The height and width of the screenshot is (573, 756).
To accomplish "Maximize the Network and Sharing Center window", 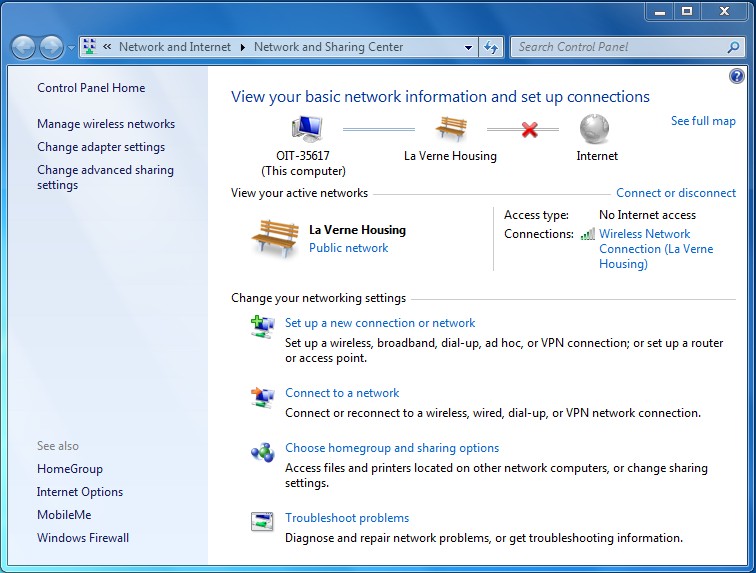I will (x=687, y=12).
